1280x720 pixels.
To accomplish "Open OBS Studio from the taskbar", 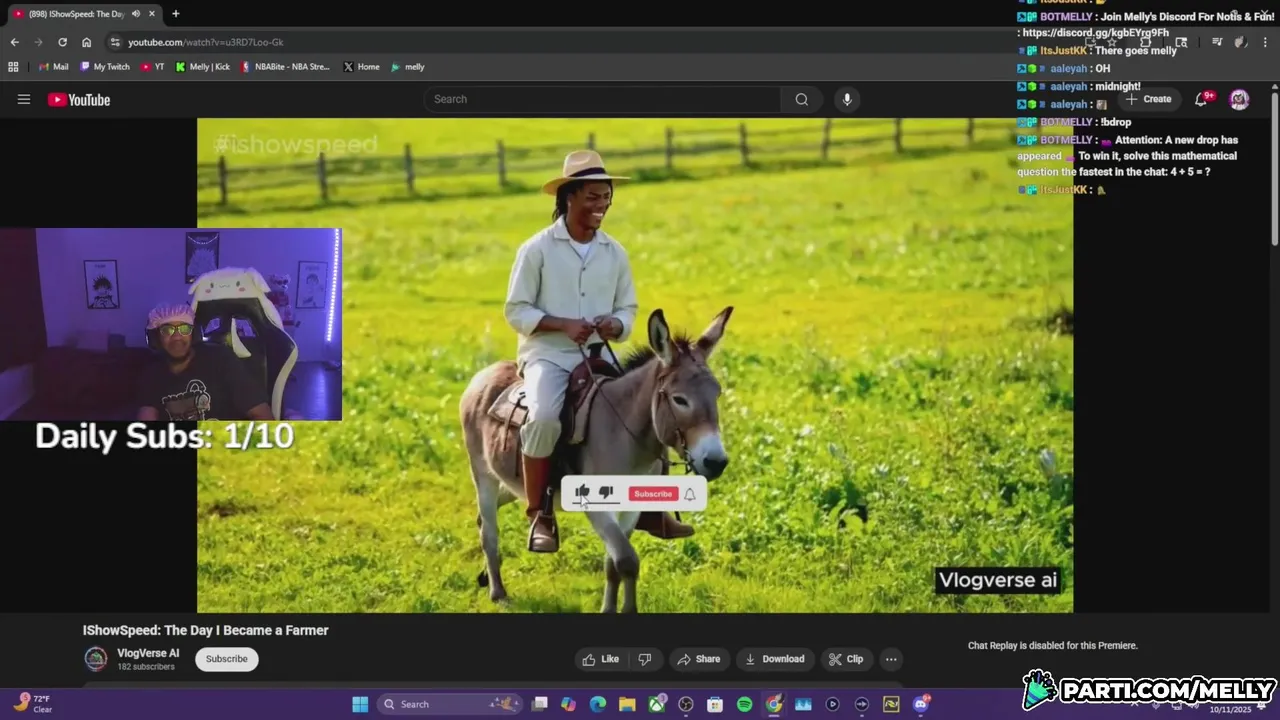I will pos(686,704).
